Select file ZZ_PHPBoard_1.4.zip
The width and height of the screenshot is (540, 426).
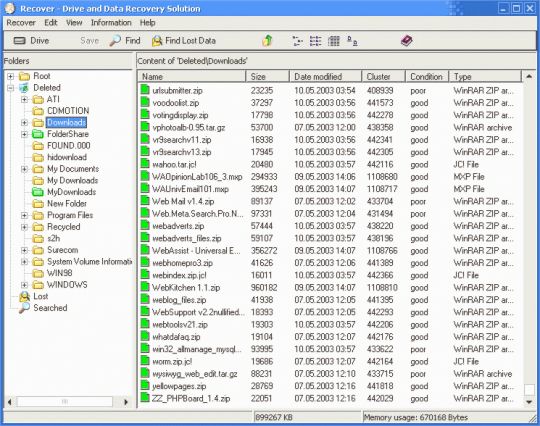pyautogui.click(x=191, y=398)
